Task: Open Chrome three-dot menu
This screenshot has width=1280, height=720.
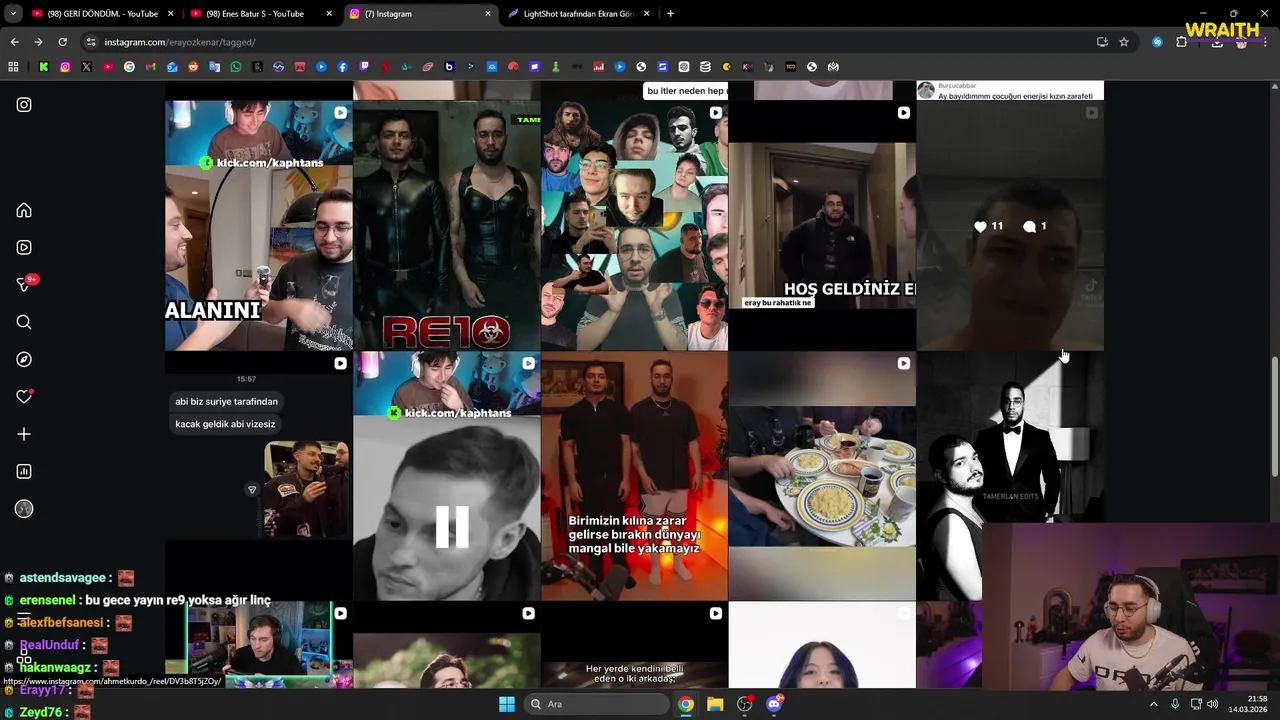Action: click(1266, 42)
